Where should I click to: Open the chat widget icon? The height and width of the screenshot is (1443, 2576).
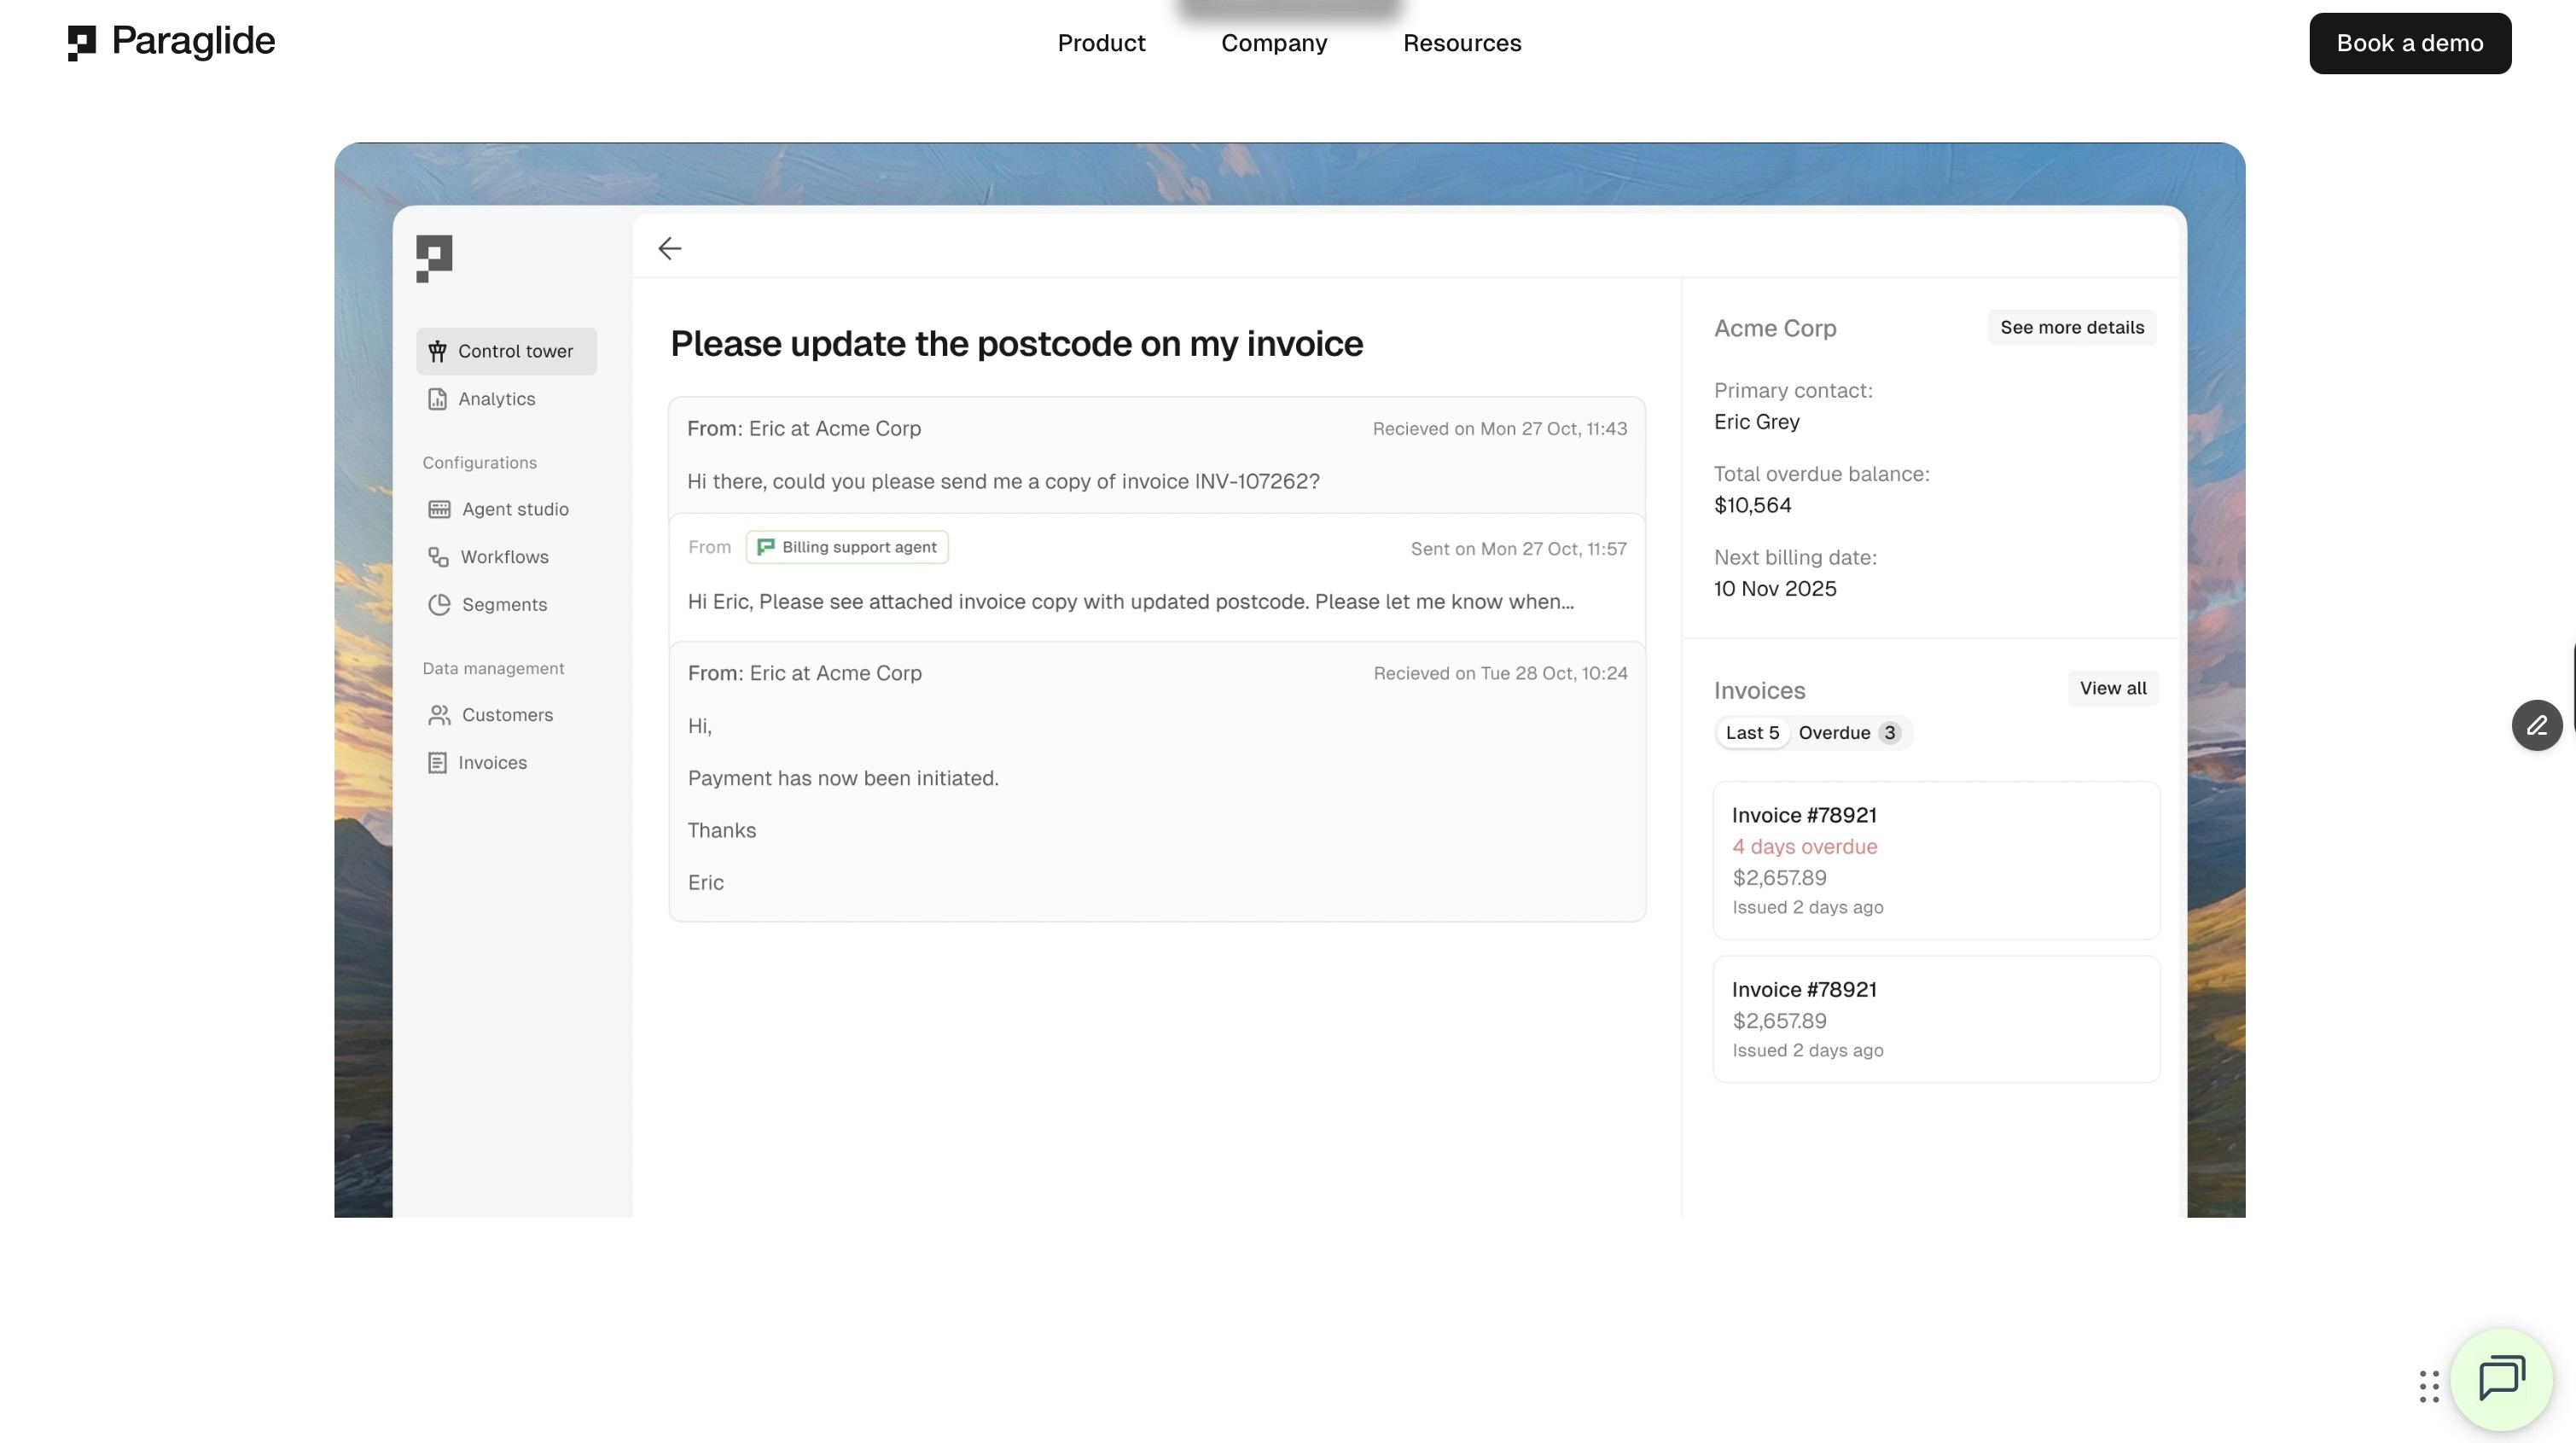pos(2501,1379)
